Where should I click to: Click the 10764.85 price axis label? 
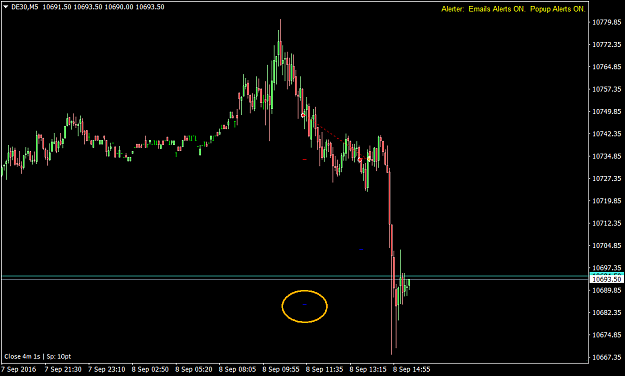[x=607, y=67]
